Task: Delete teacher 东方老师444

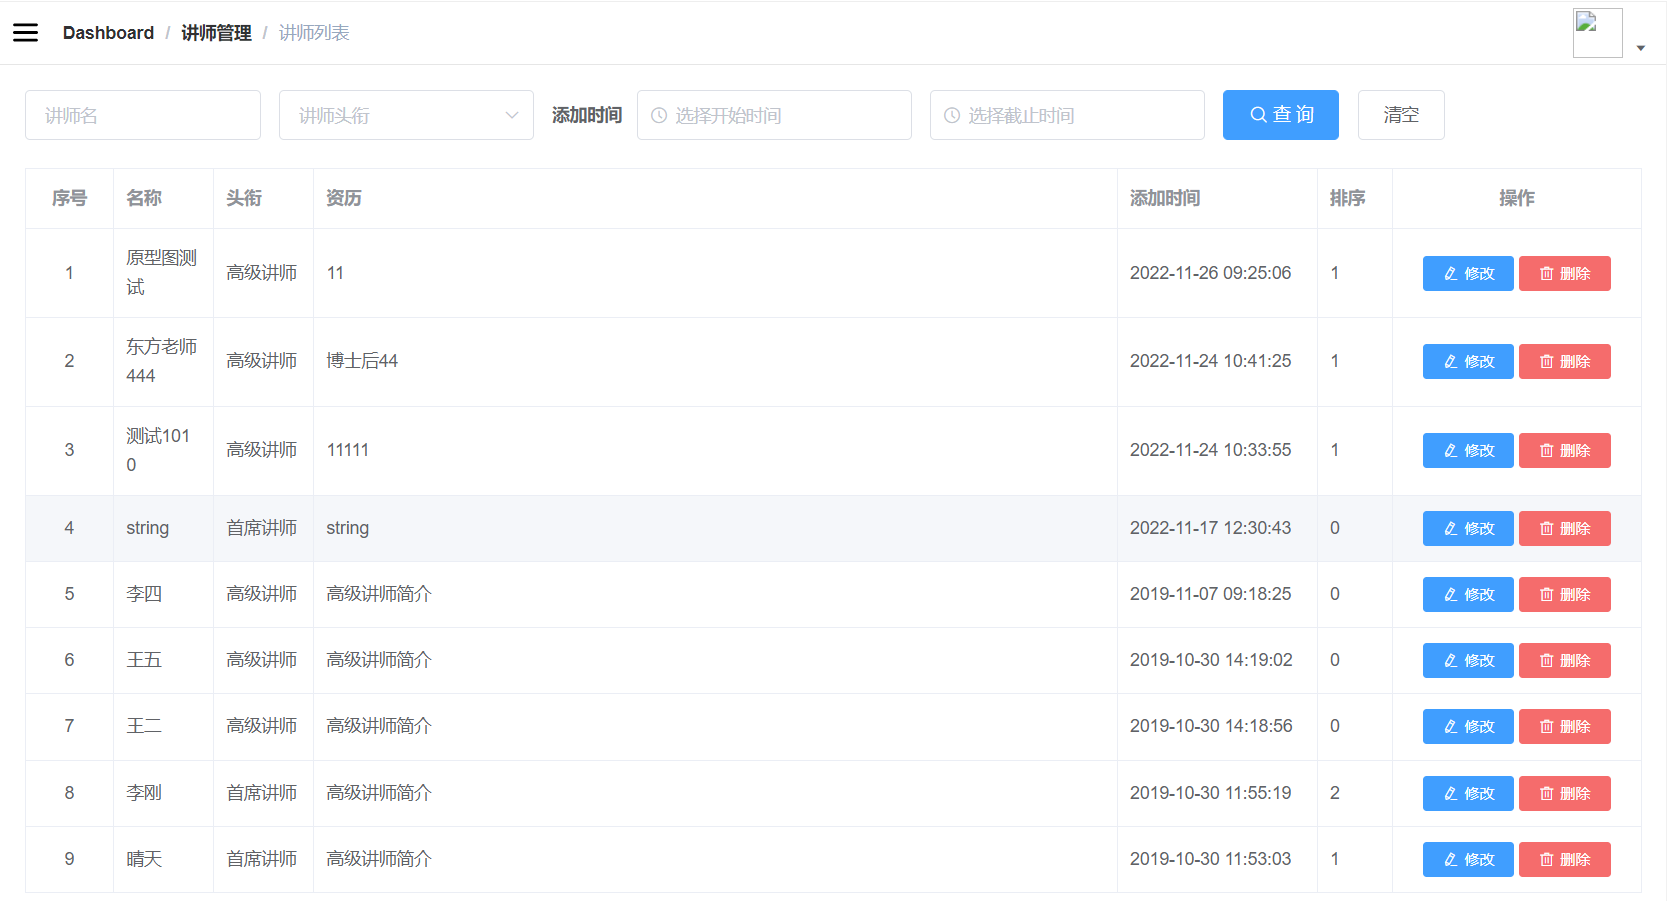Action: tap(1565, 361)
